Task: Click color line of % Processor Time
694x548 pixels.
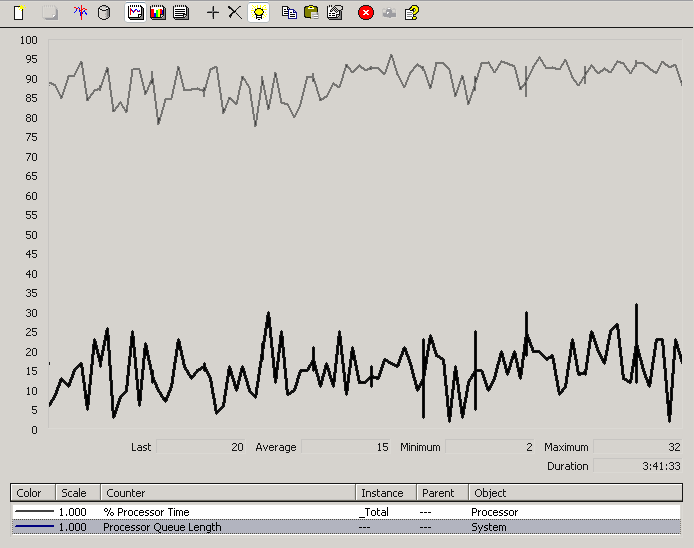Action: pyautogui.click(x=34, y=512)
